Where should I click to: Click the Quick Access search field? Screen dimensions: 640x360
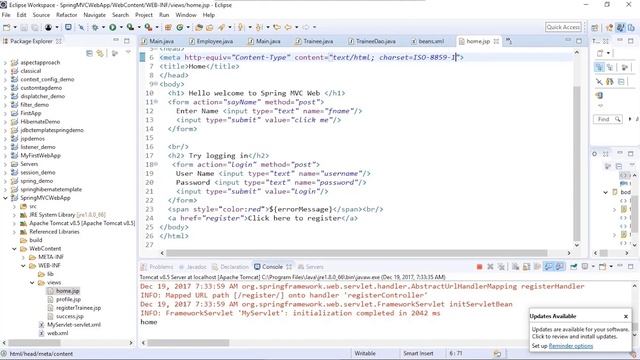pyautogui.click(x=563, y=27)
